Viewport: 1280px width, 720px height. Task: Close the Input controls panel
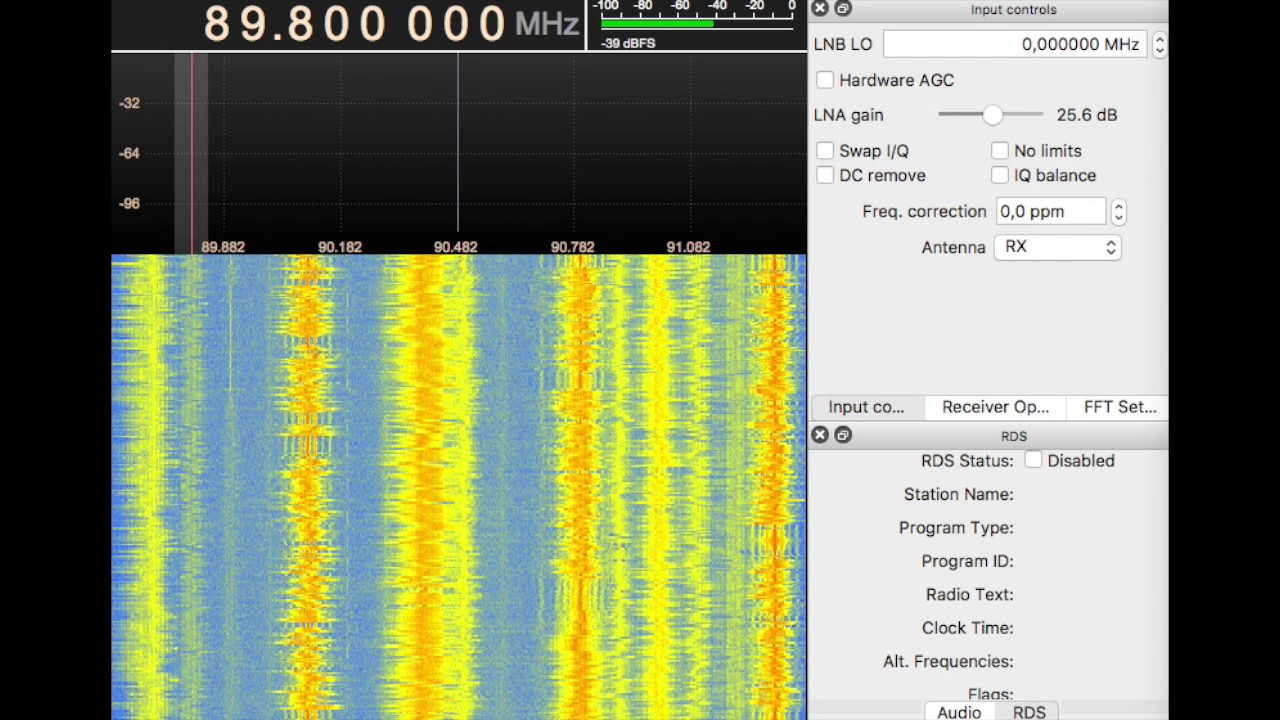(x=820, y=9)
